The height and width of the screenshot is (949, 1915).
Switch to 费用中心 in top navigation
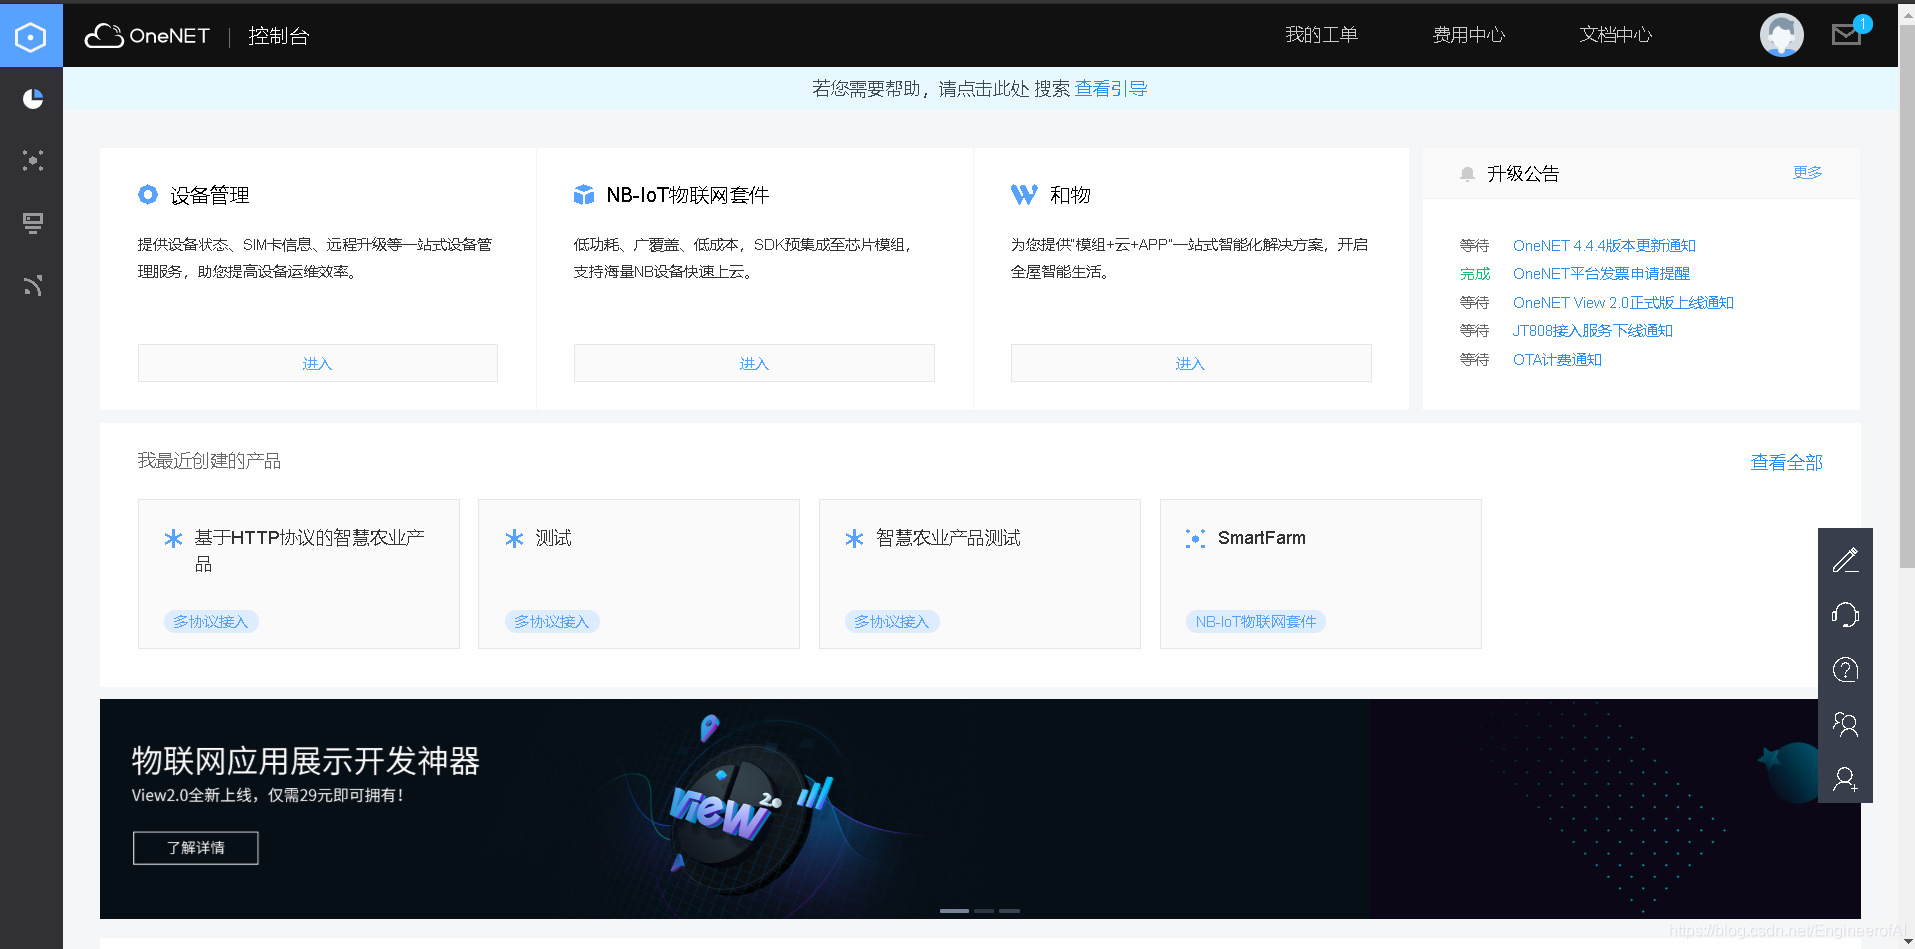click(1468, 34)
